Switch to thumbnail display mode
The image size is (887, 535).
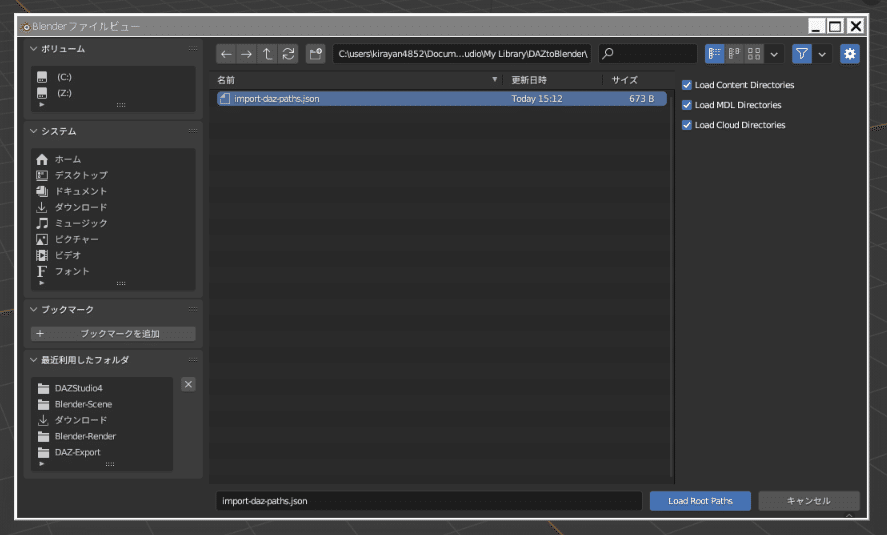coord(754,54)
